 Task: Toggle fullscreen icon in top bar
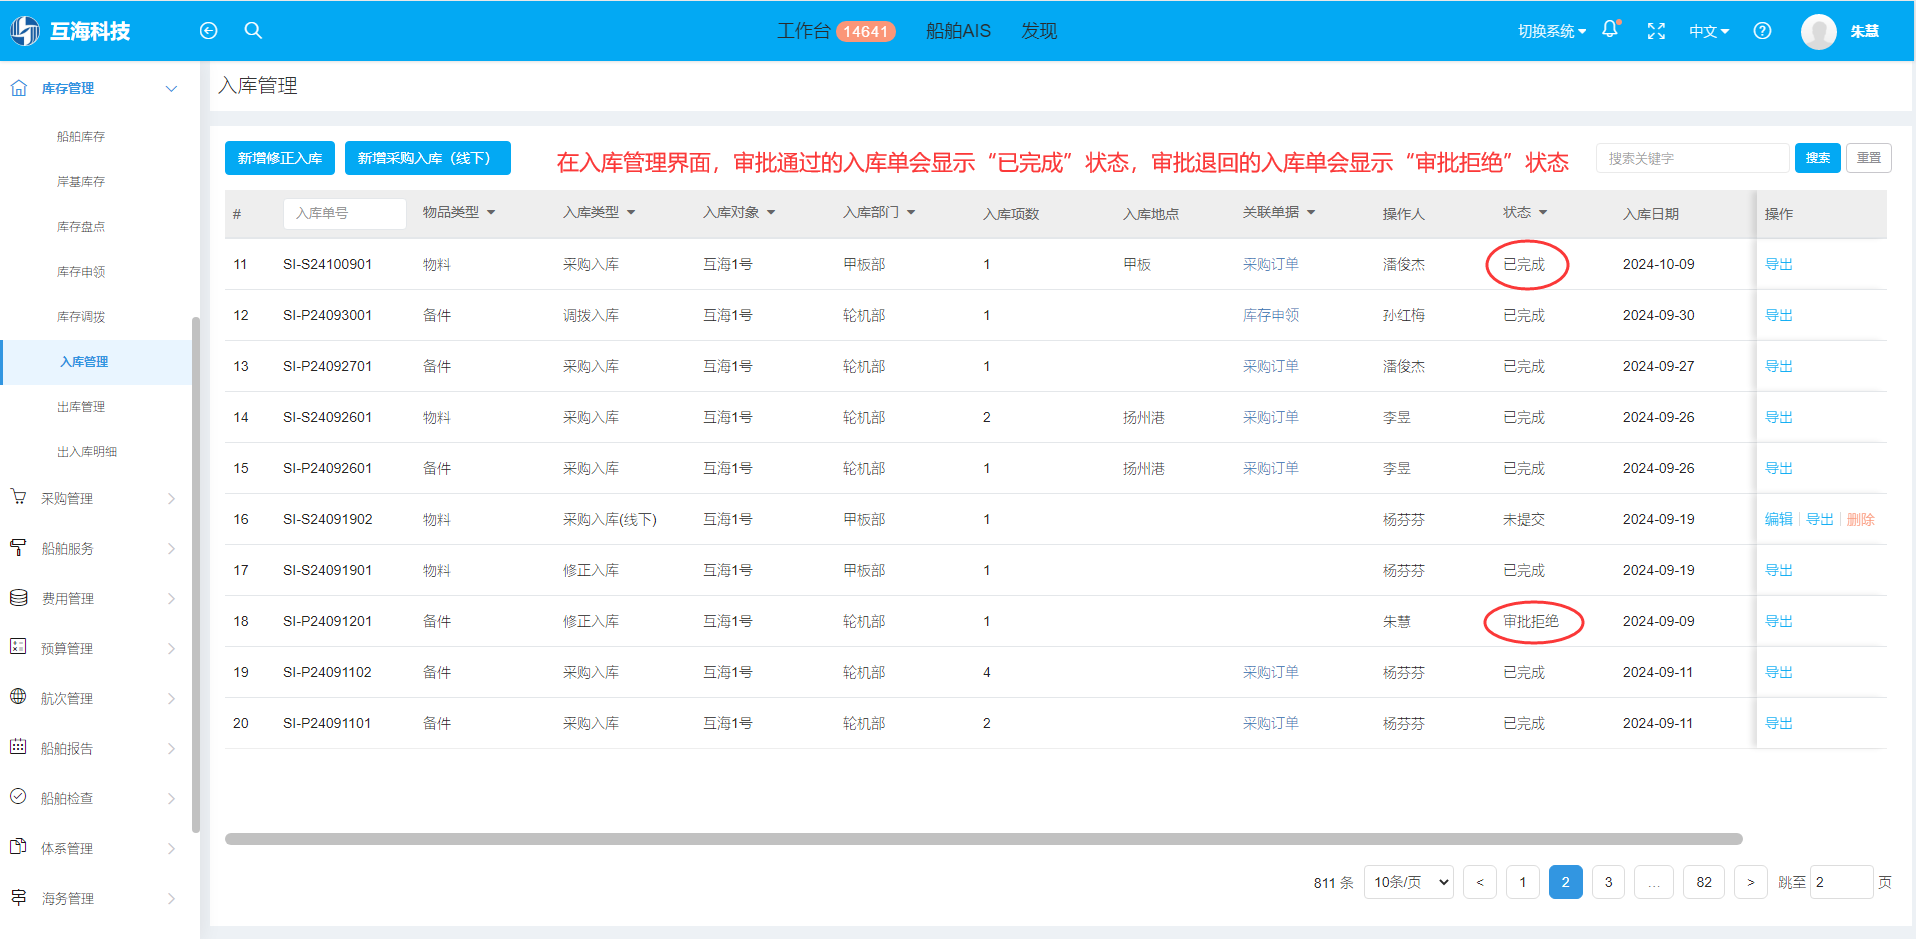coord(1656,31)
